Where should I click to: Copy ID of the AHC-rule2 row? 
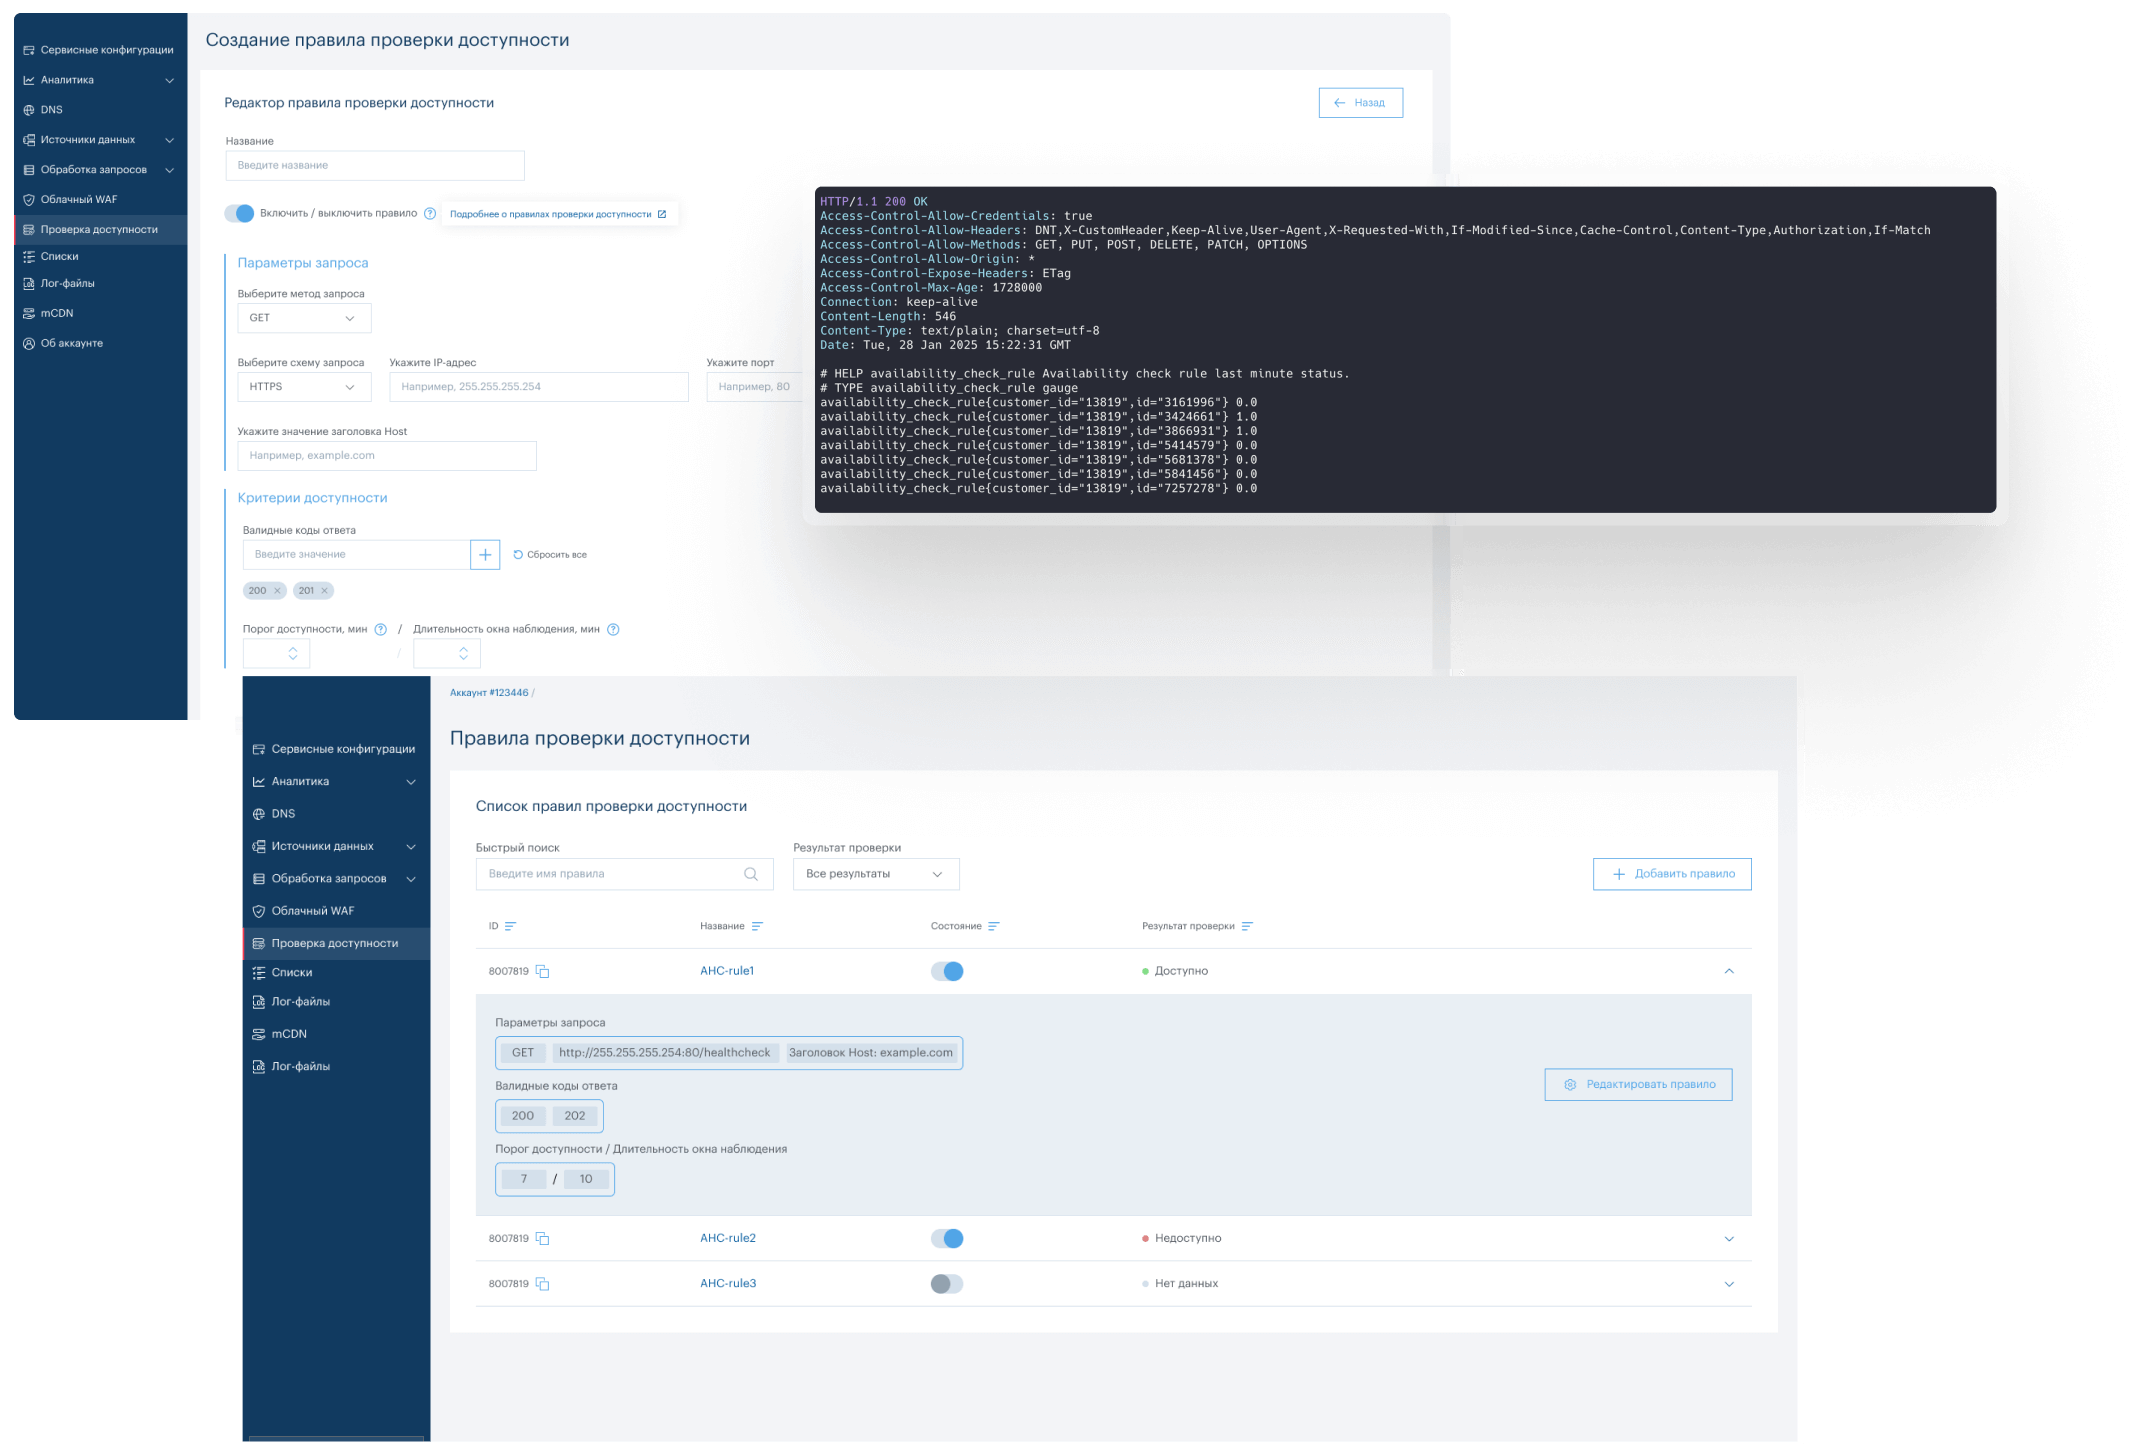click(x=542, y=1238)
